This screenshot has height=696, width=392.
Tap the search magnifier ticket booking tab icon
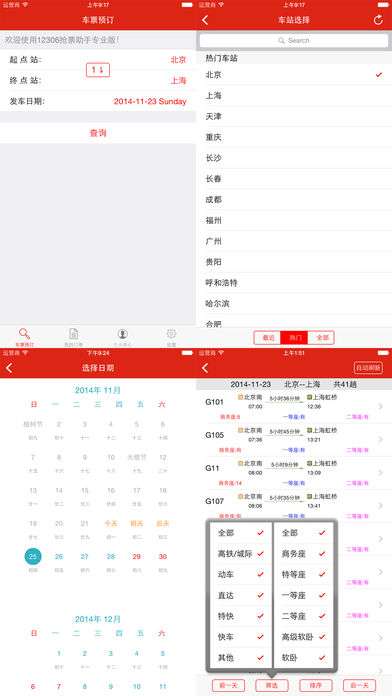[x=24, y=334]
